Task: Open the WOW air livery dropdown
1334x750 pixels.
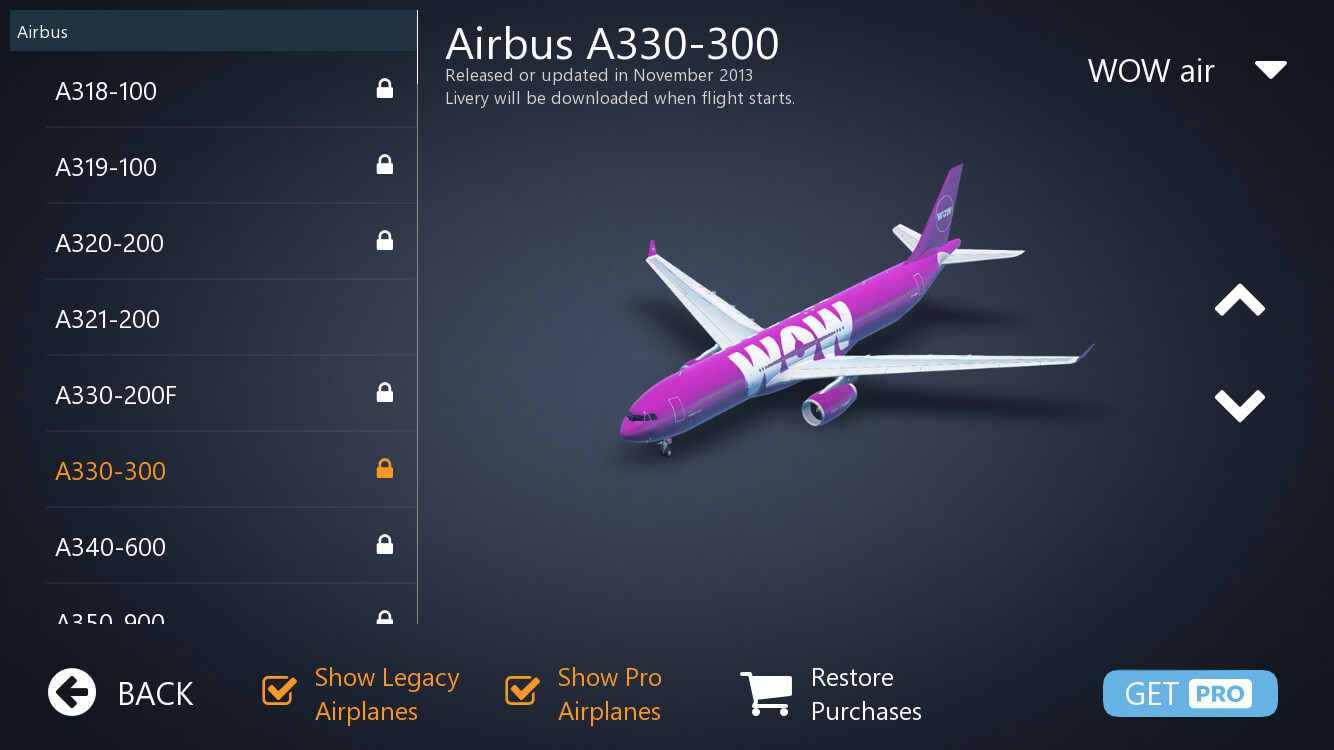Action: 1186,71
